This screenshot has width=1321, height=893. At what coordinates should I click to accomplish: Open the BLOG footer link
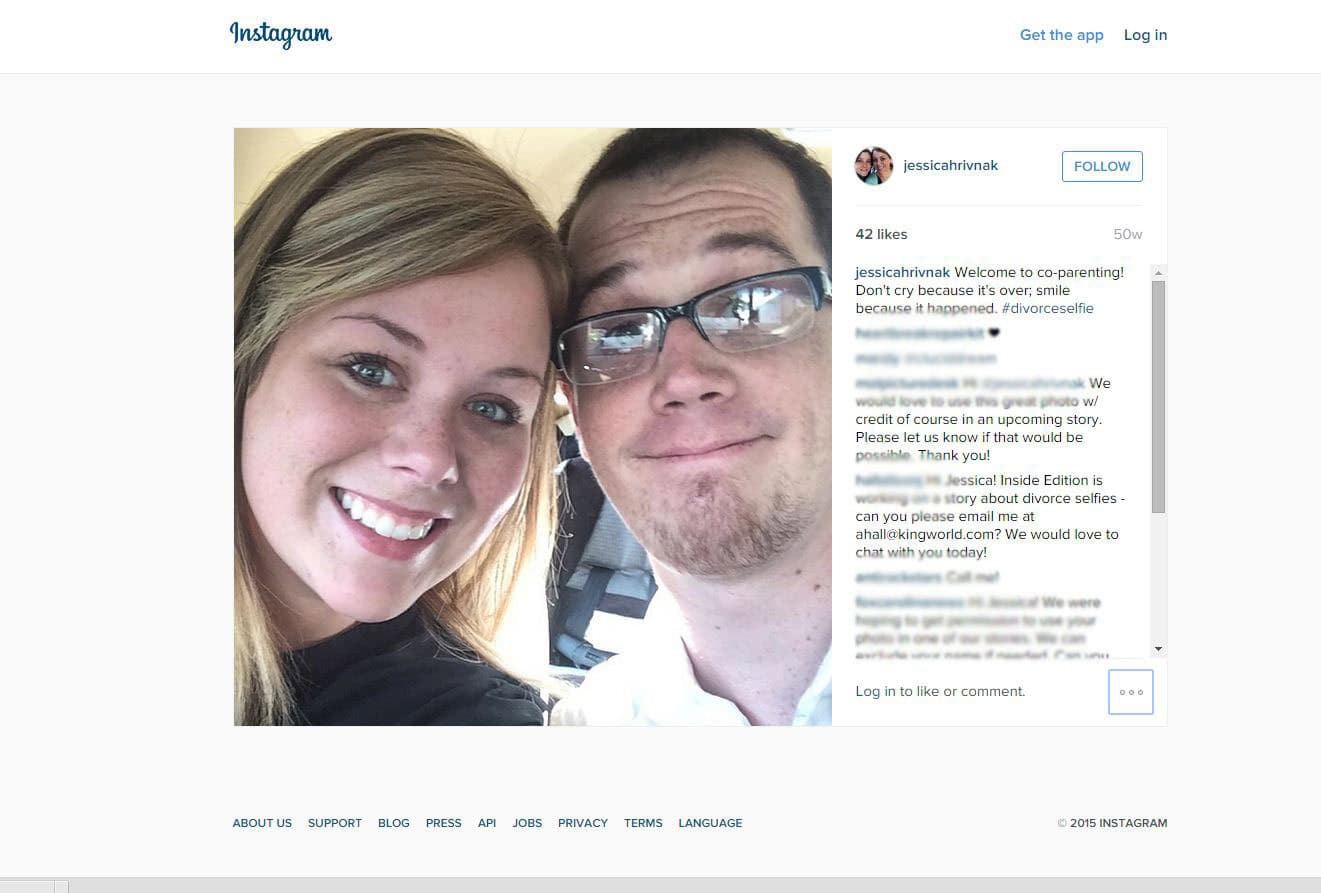[x=394, y=823]
